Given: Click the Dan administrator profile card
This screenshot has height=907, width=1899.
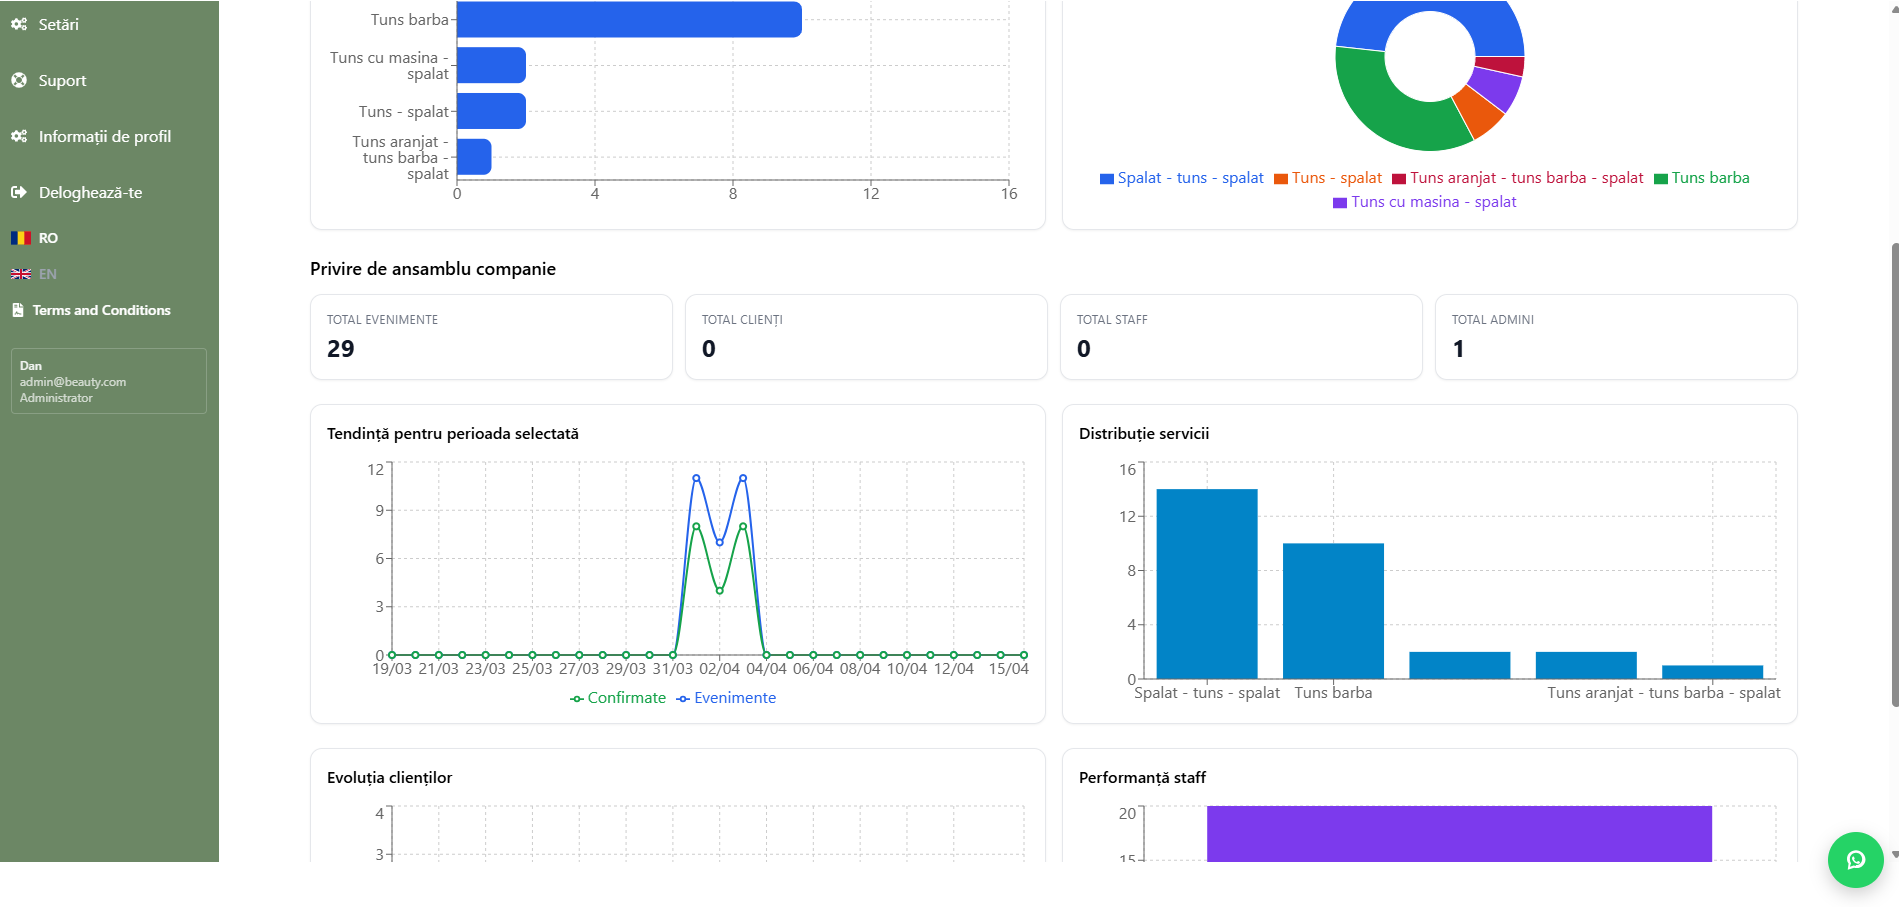Looking at the screenshot, I should [x=109, y=381].
